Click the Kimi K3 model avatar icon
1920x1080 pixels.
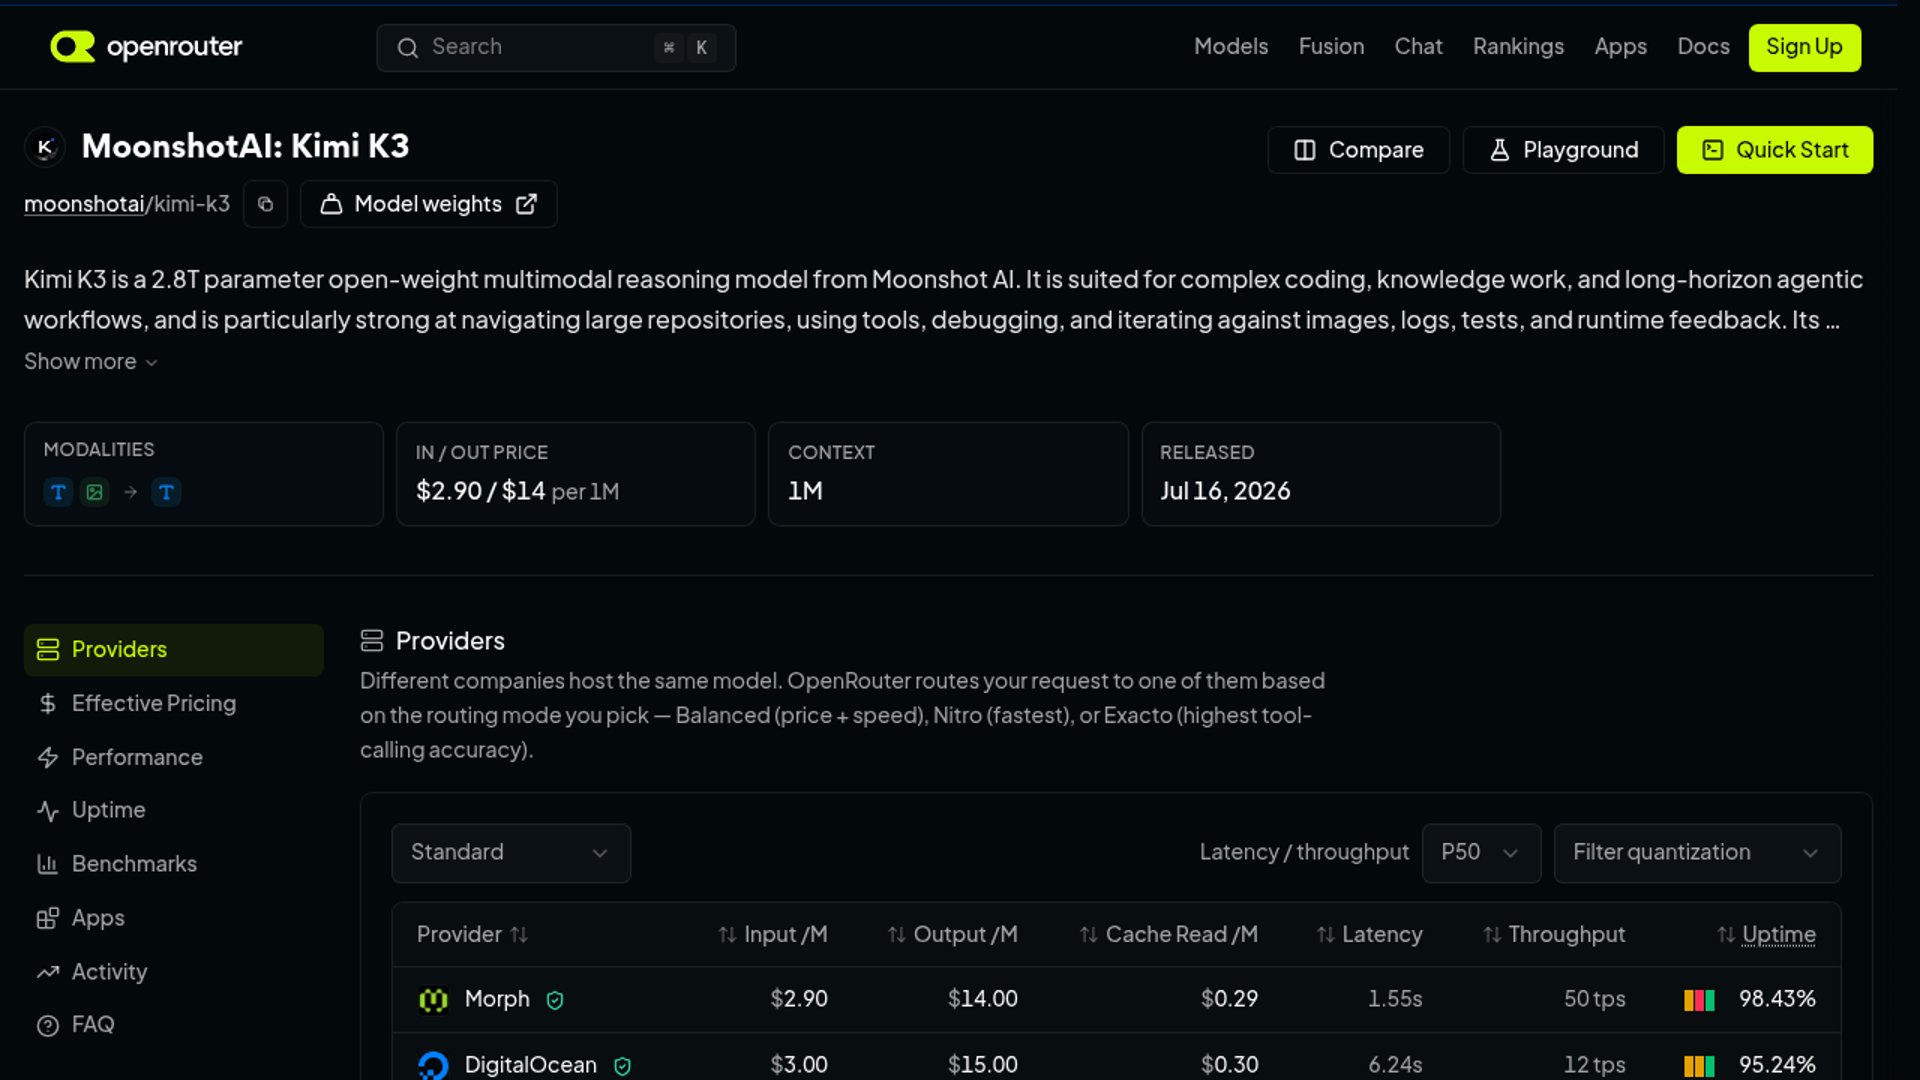pos(45,147)
